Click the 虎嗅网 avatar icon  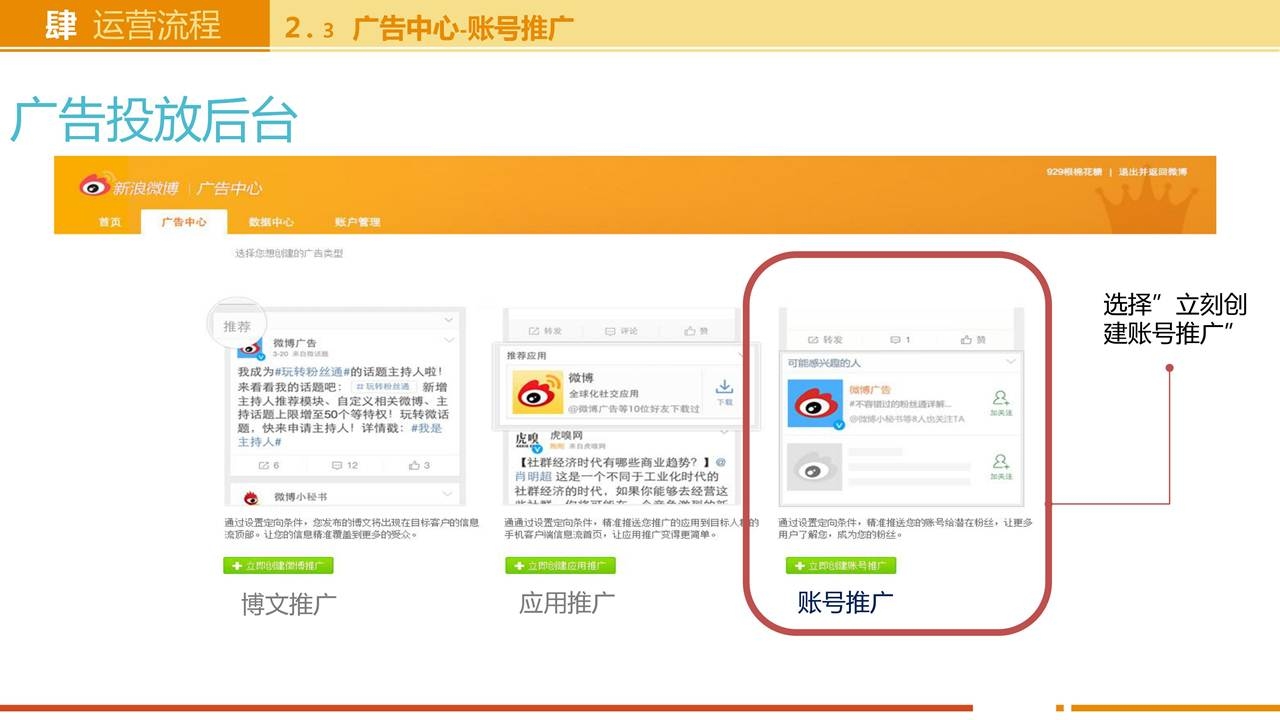click(527, 441)
